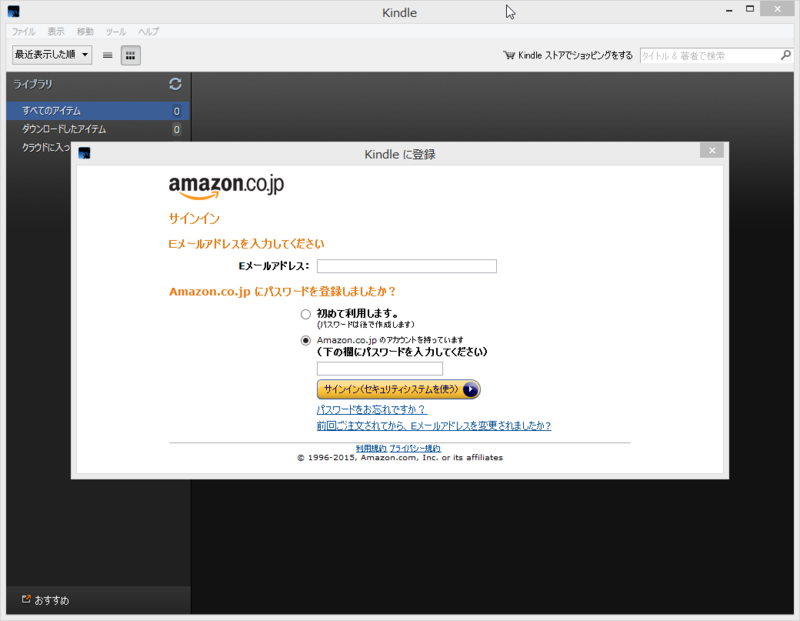Screen dimensions: 800x621
Task: Open the ファイル menu
Action: (x=23, y=32)
